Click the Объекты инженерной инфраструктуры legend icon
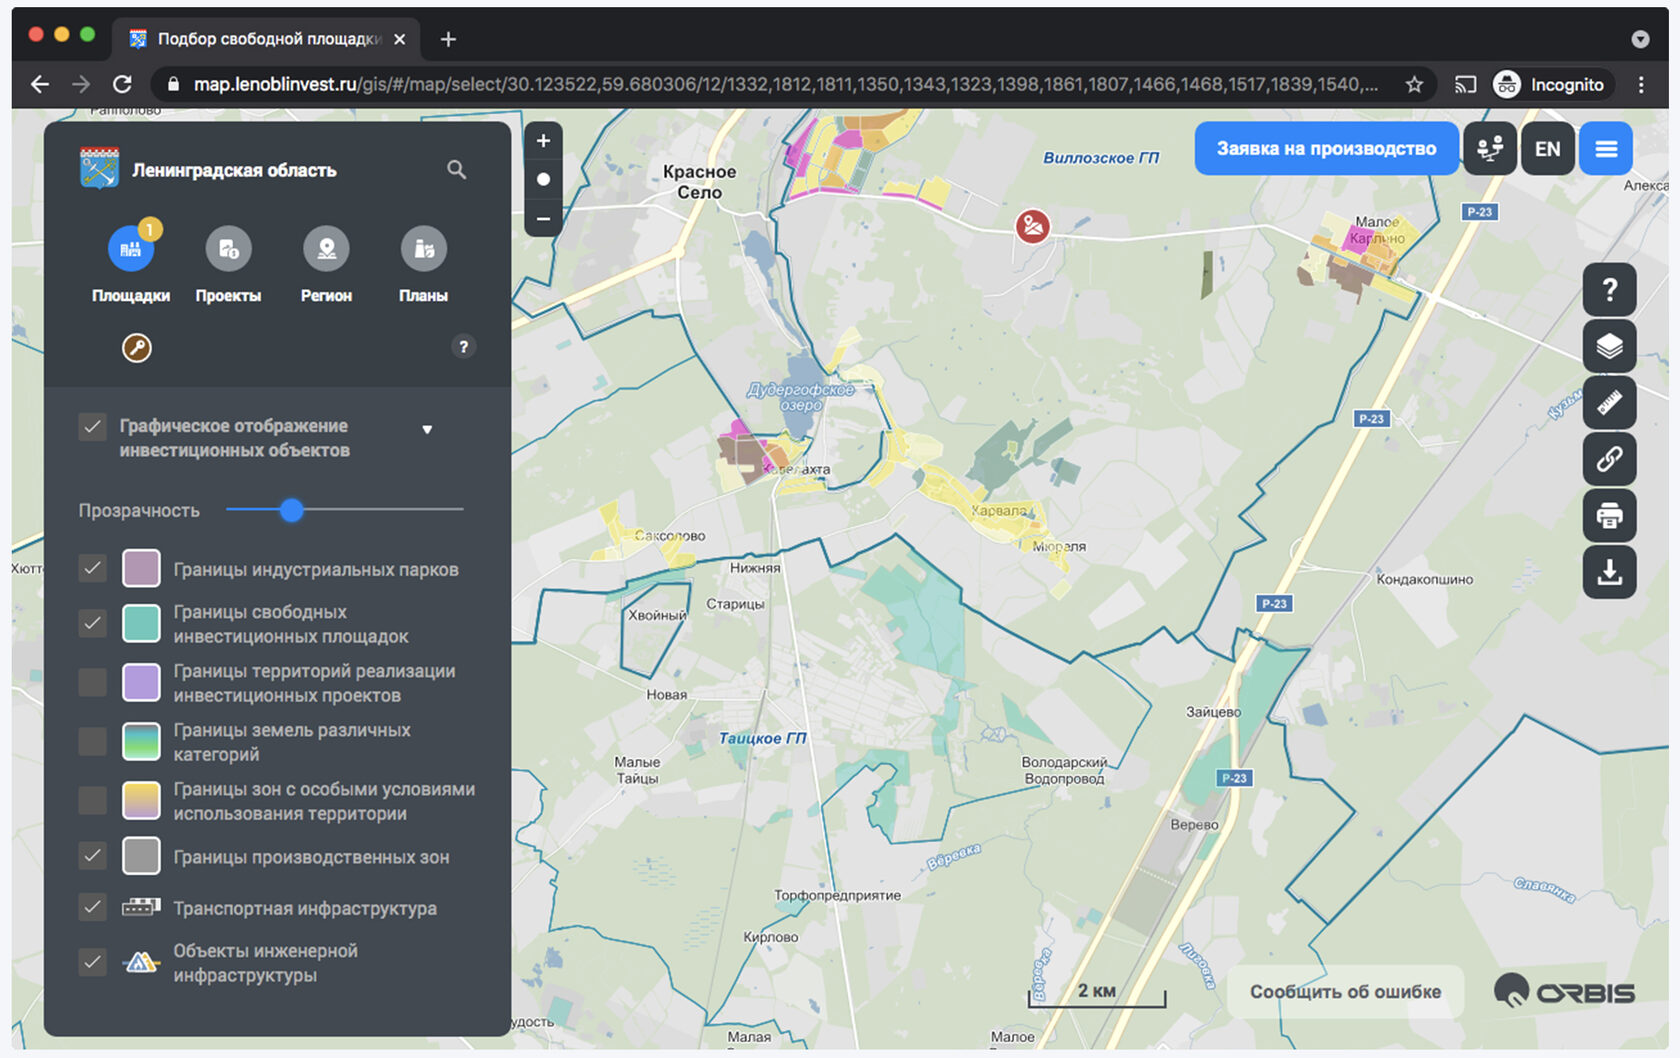1680x1058 pixels. 141,962
